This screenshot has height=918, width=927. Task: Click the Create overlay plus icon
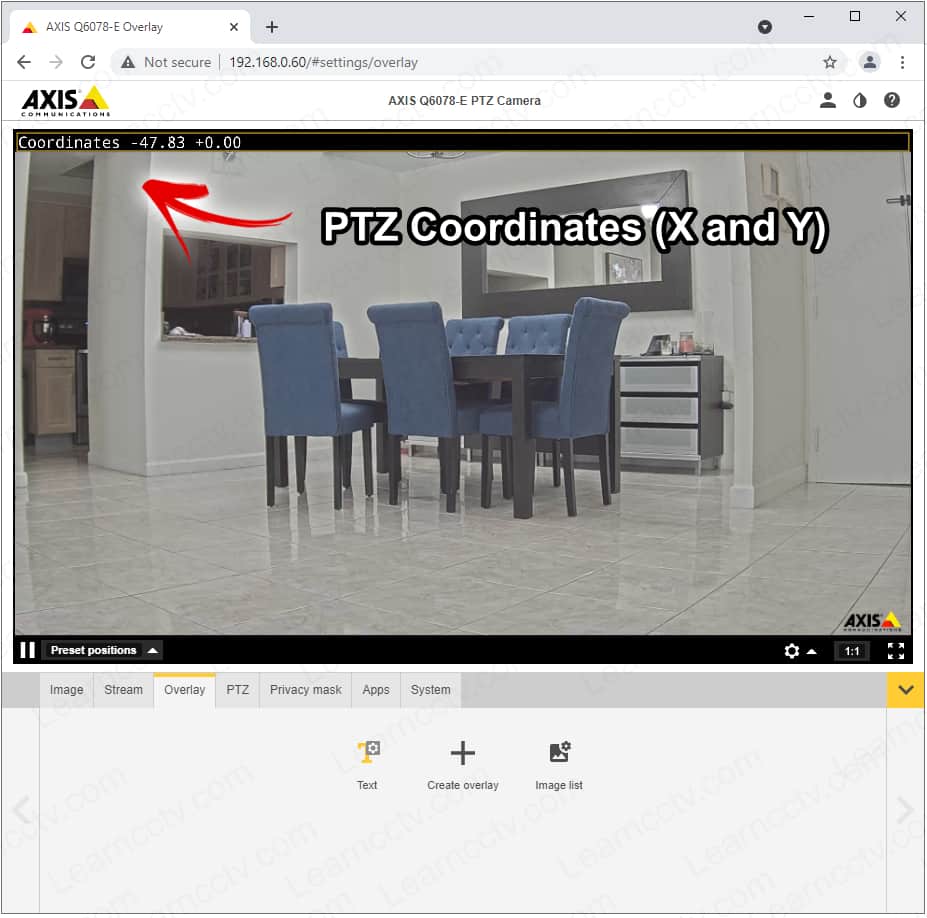(x=462, y=753)
